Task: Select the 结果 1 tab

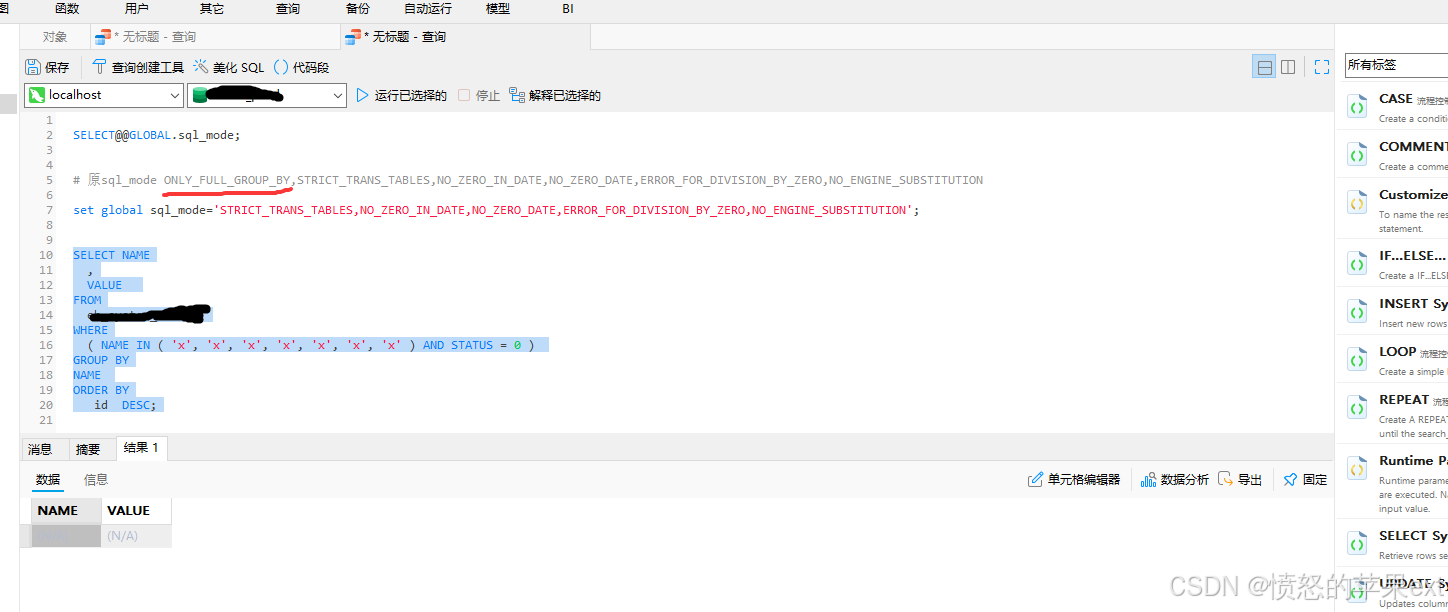Action: point(141,448)
